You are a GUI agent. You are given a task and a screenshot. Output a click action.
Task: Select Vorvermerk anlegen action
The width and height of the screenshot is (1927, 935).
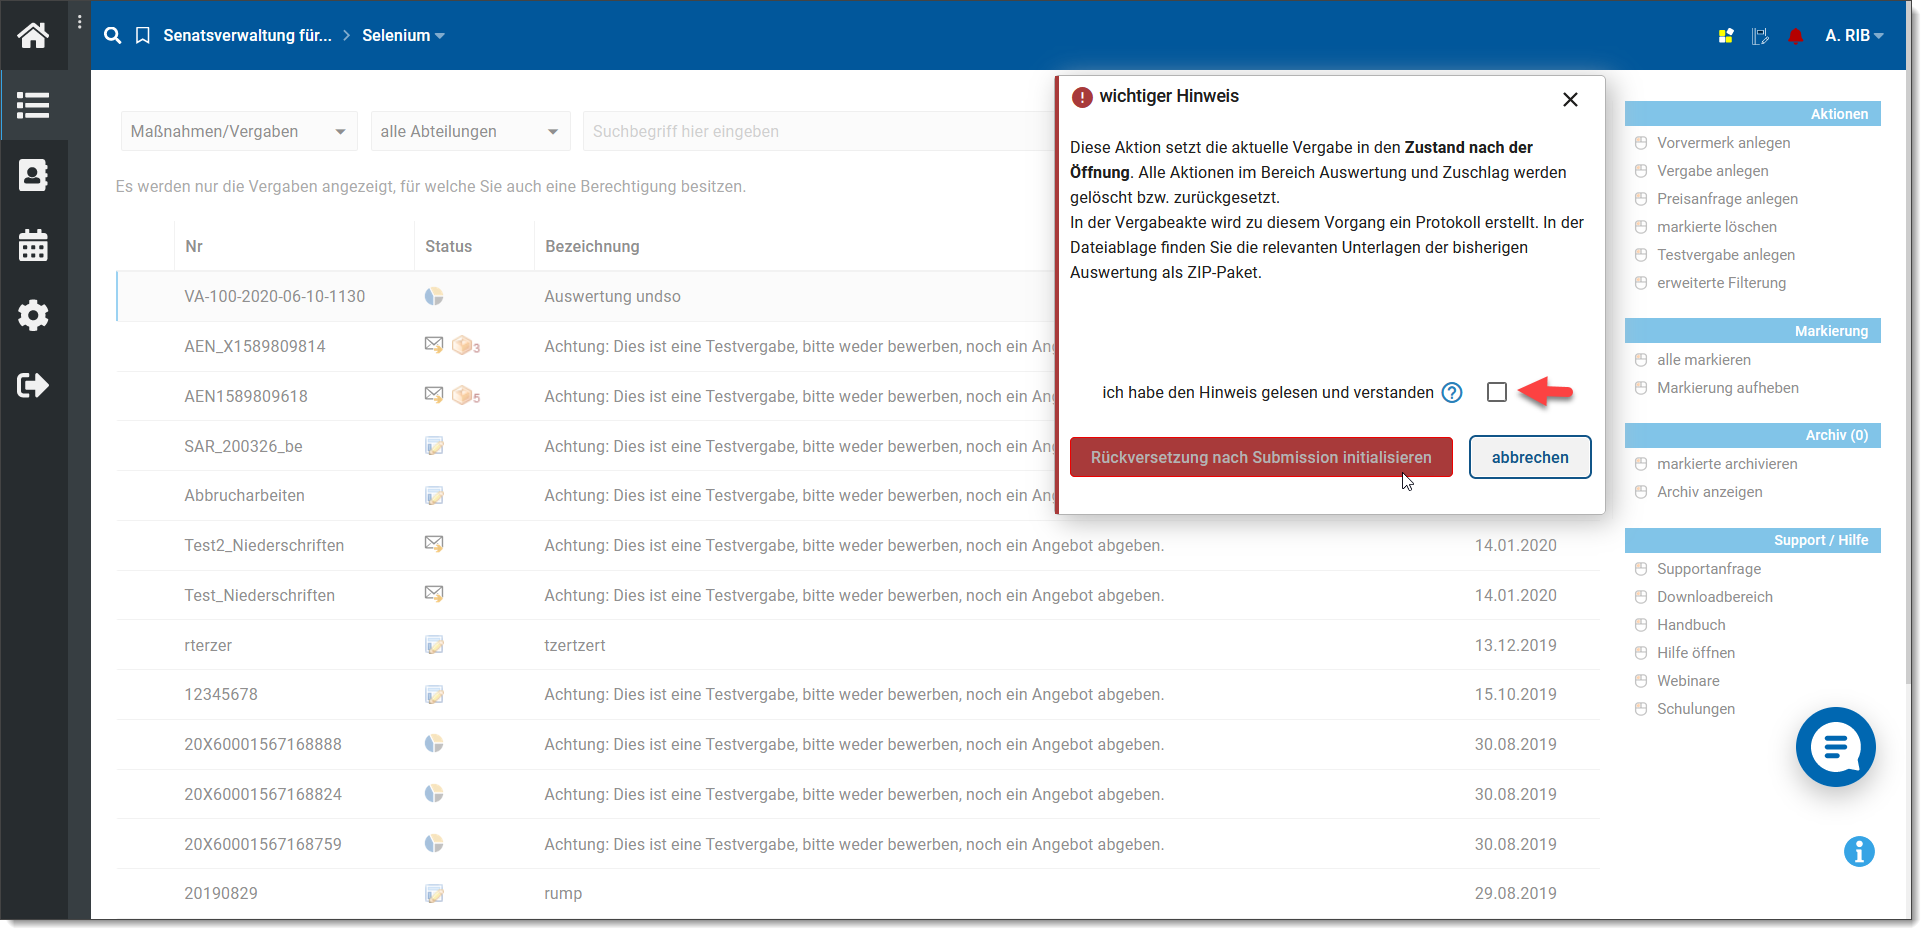(x=1723, y=143)
